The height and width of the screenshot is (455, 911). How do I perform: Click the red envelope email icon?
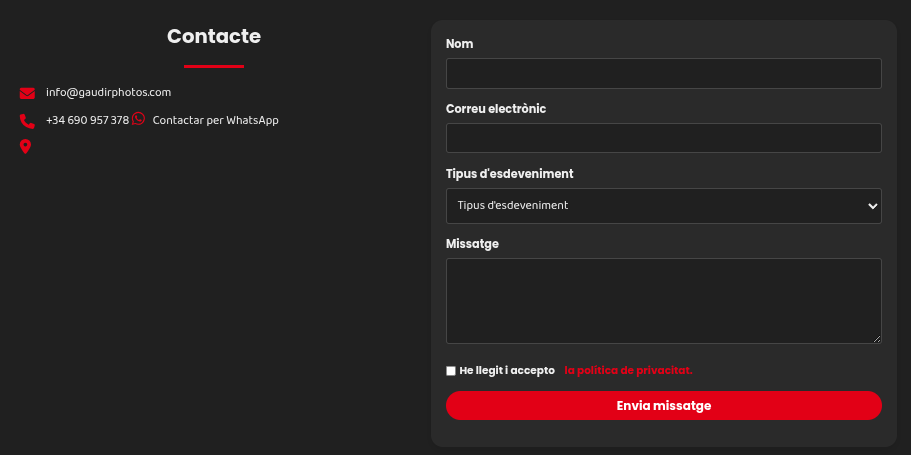[27, 93]
